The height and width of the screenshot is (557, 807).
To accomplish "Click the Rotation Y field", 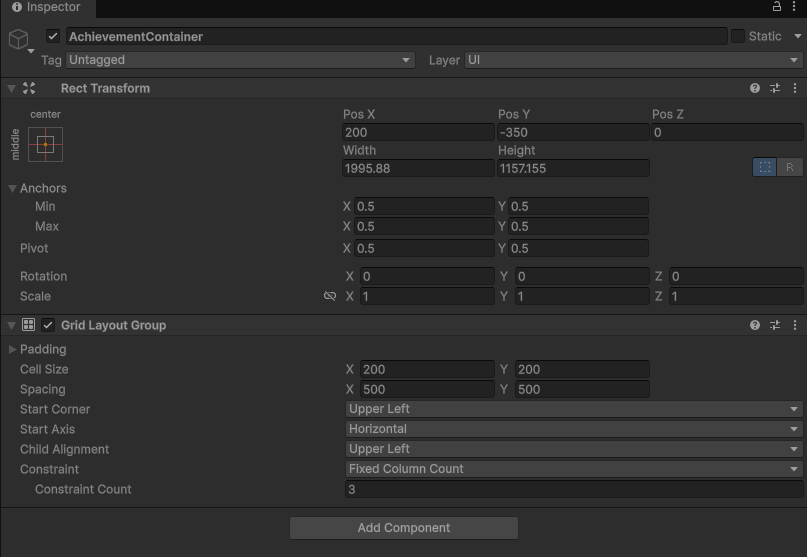I will coord(582,276).
